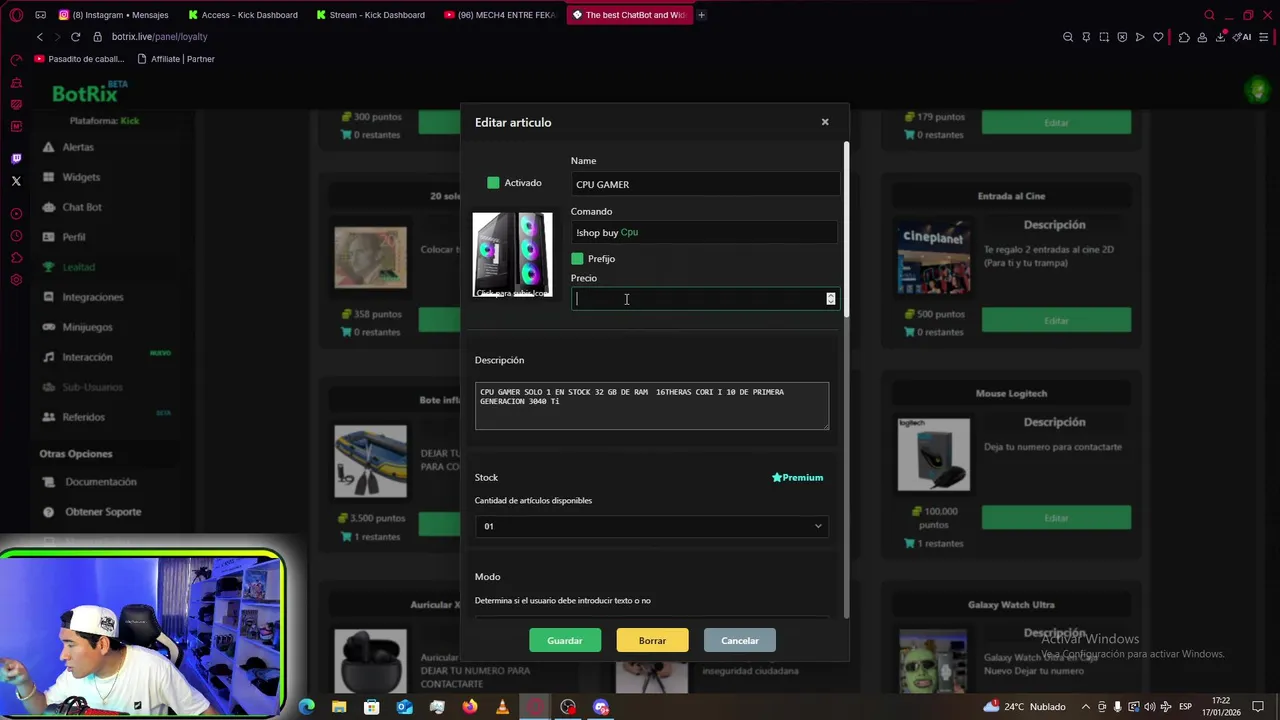The width and height of the screenshot is (1280, 720).
Task: Open the Affiliate | Partner bookmark
Action: pyautogui.click(x=176, y=59)
